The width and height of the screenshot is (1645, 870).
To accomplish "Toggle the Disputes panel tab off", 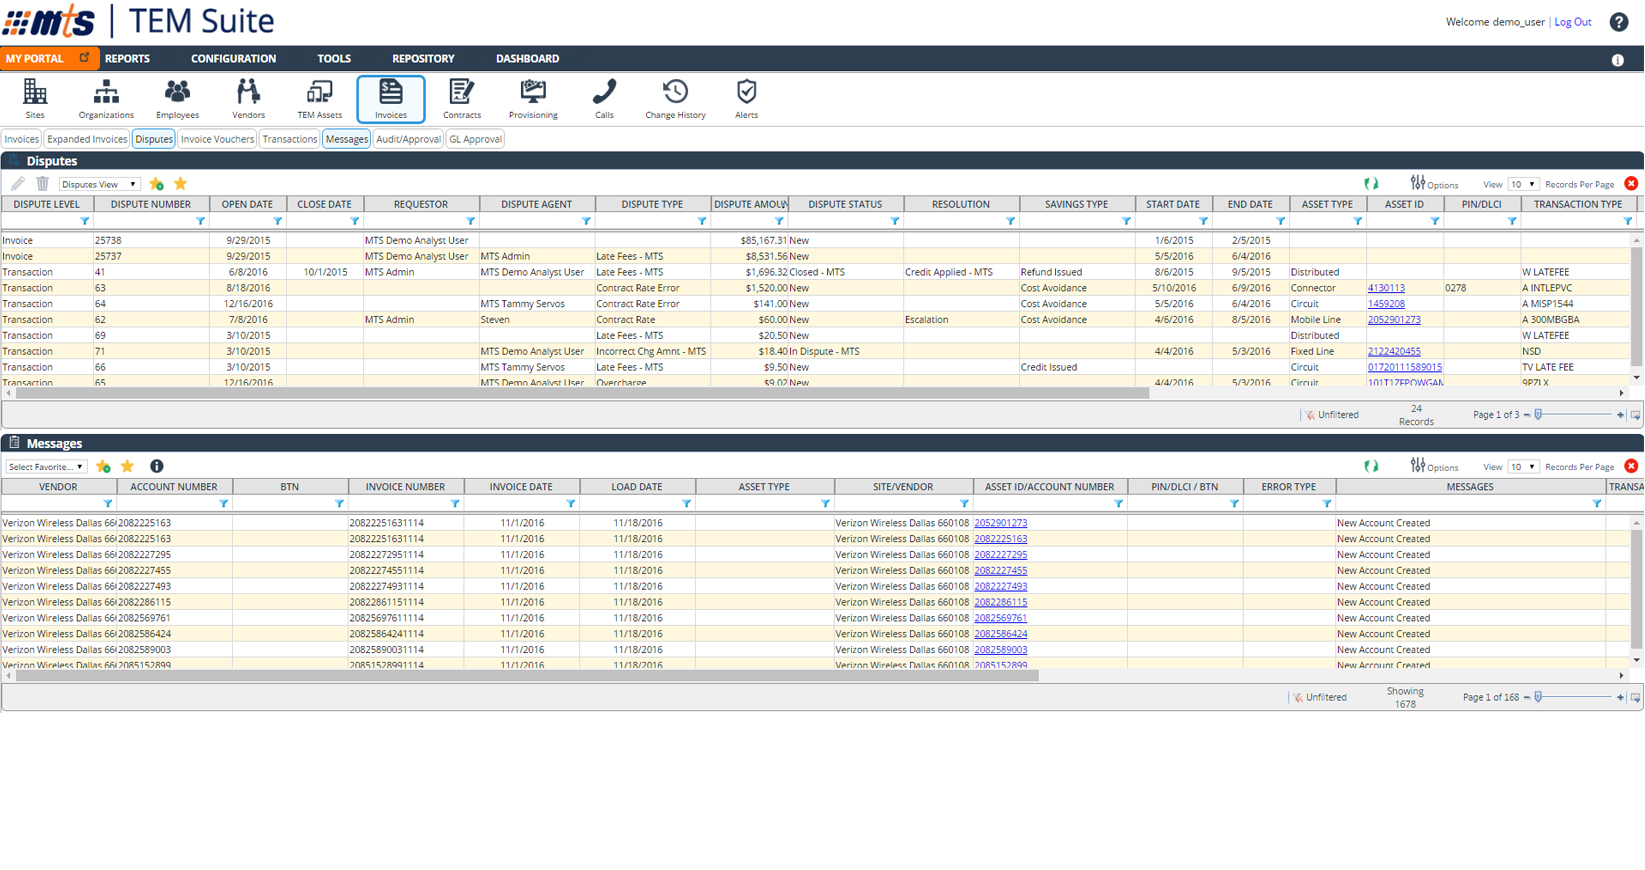I will click(154, 139).
